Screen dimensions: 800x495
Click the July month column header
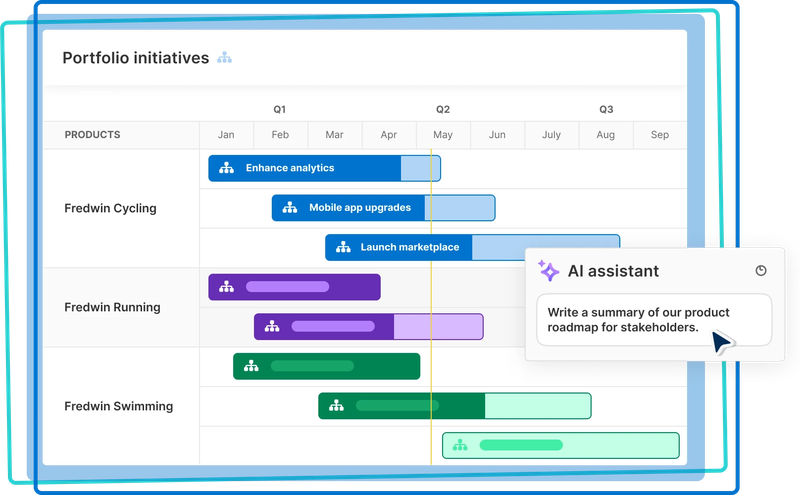click(x=552, y=135)
